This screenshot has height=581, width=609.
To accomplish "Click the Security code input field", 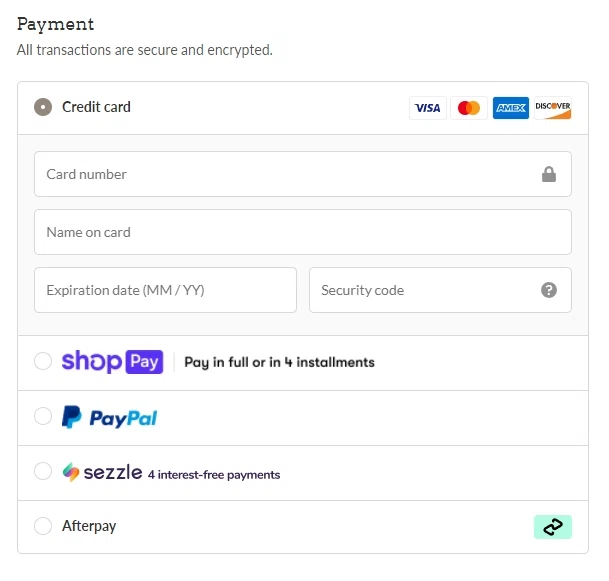I will [x=440, y=290].
